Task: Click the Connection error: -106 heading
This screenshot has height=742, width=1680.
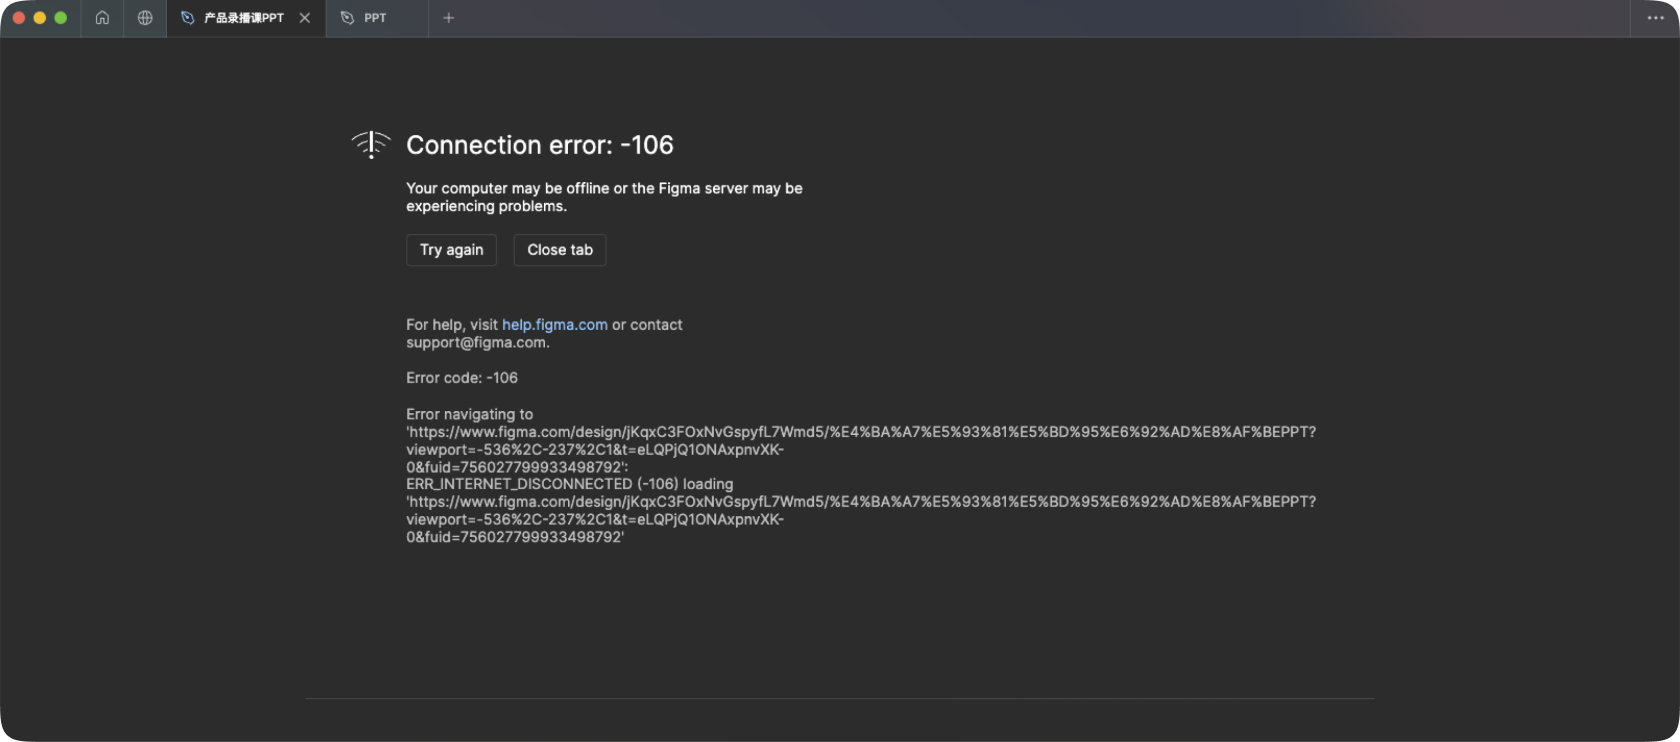Action: coord(539,145)
